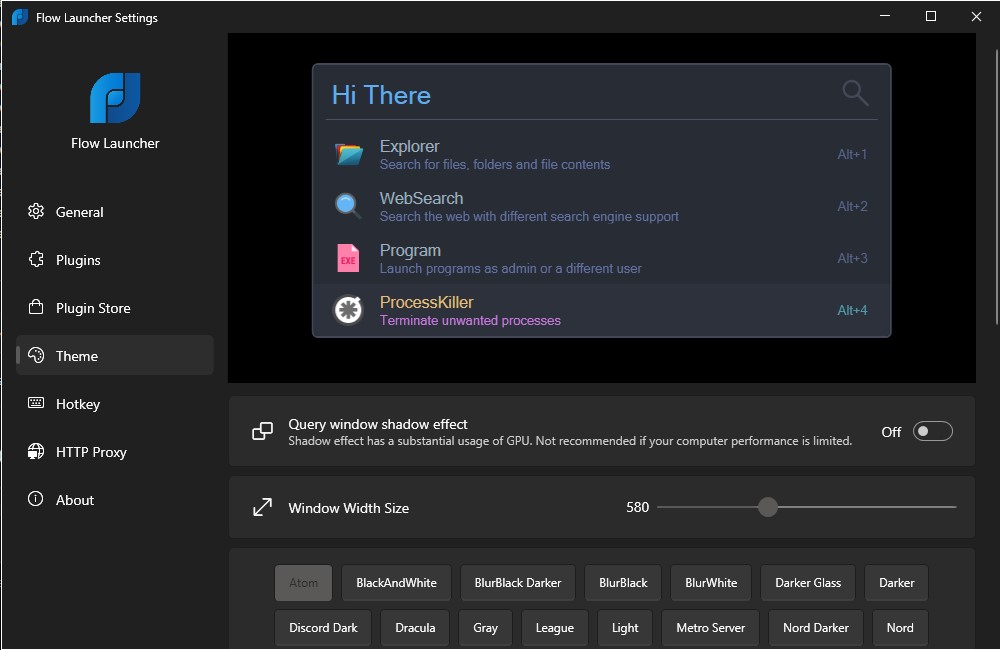This screenshot has height=650, width=1001.
Task: Apply the Dracula theme
Action: [x=415, y=628]
